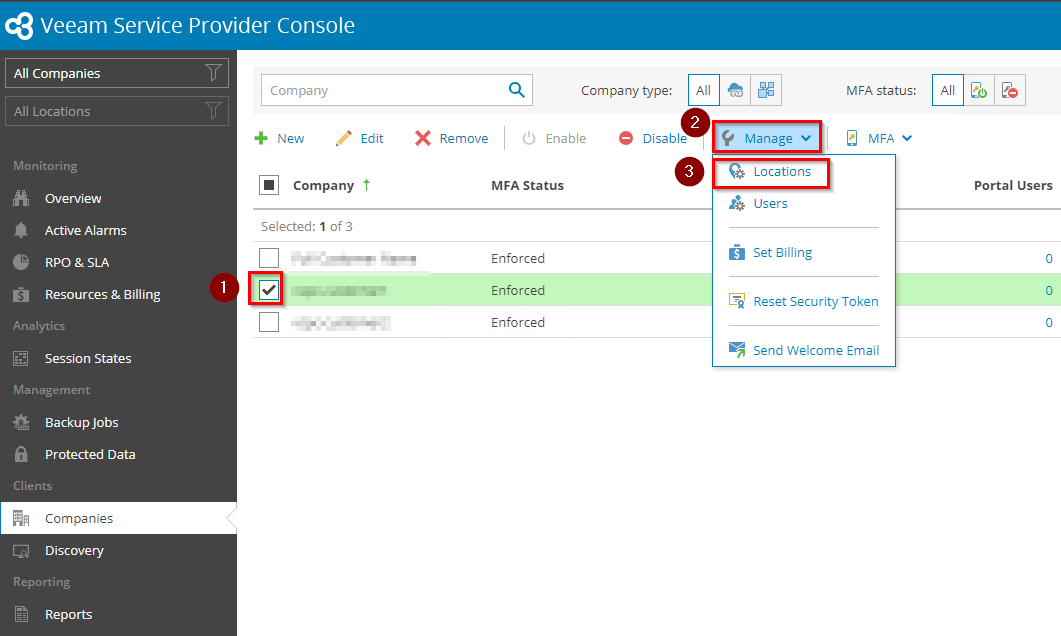Click the power Enable icon
Image resolution: width=1061 pixels, height=636 pixels.
529,138
